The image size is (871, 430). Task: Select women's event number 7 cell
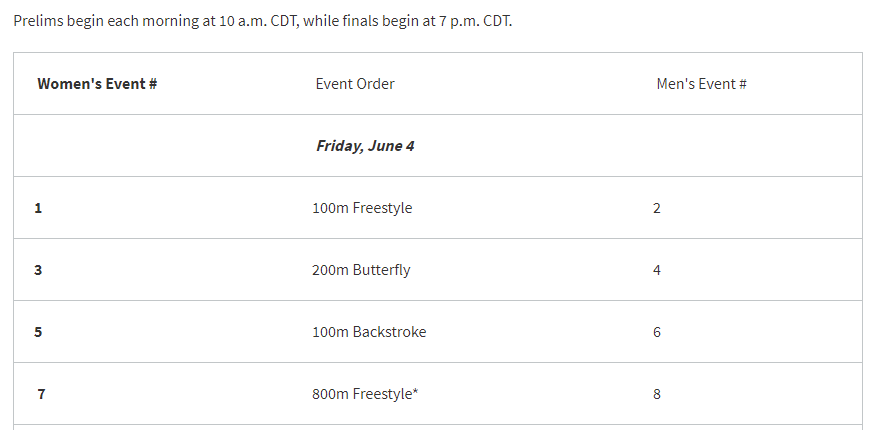point(41,394)
